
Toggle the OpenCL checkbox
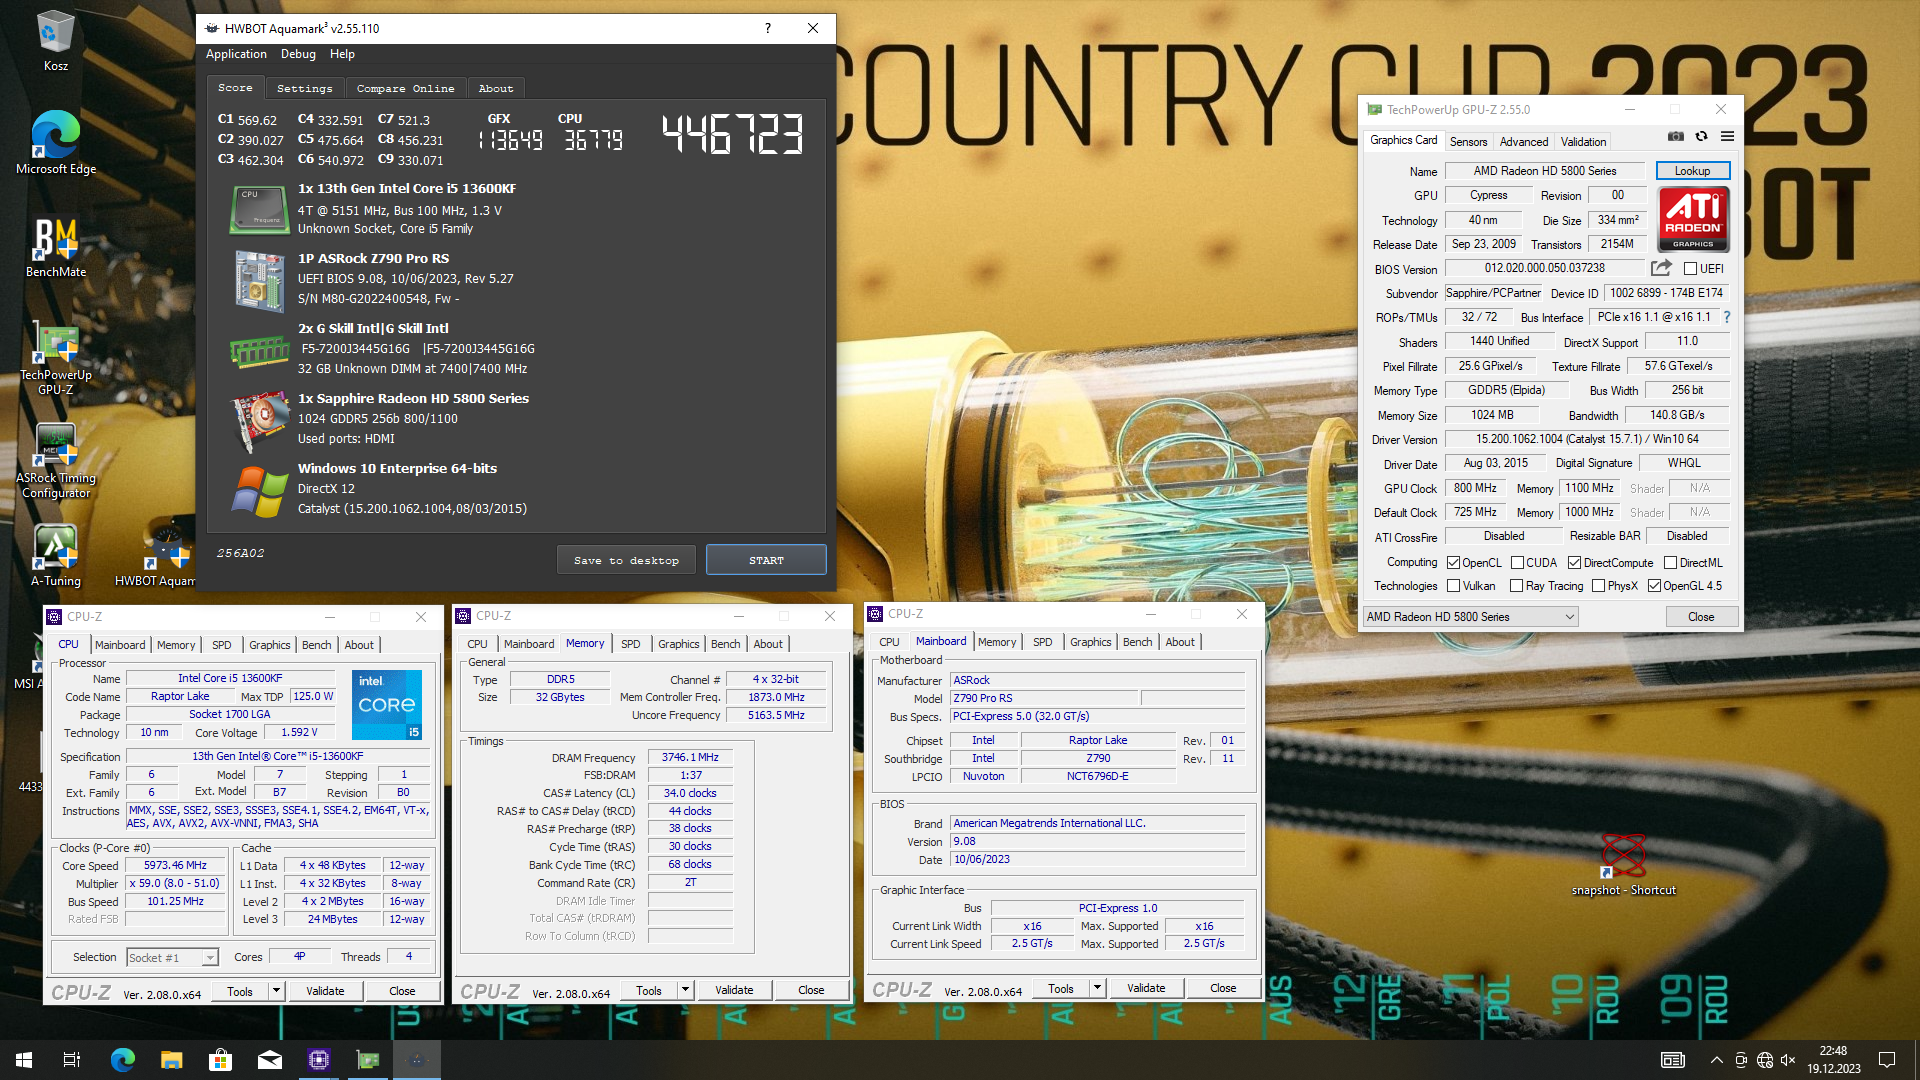point(1453,563)
